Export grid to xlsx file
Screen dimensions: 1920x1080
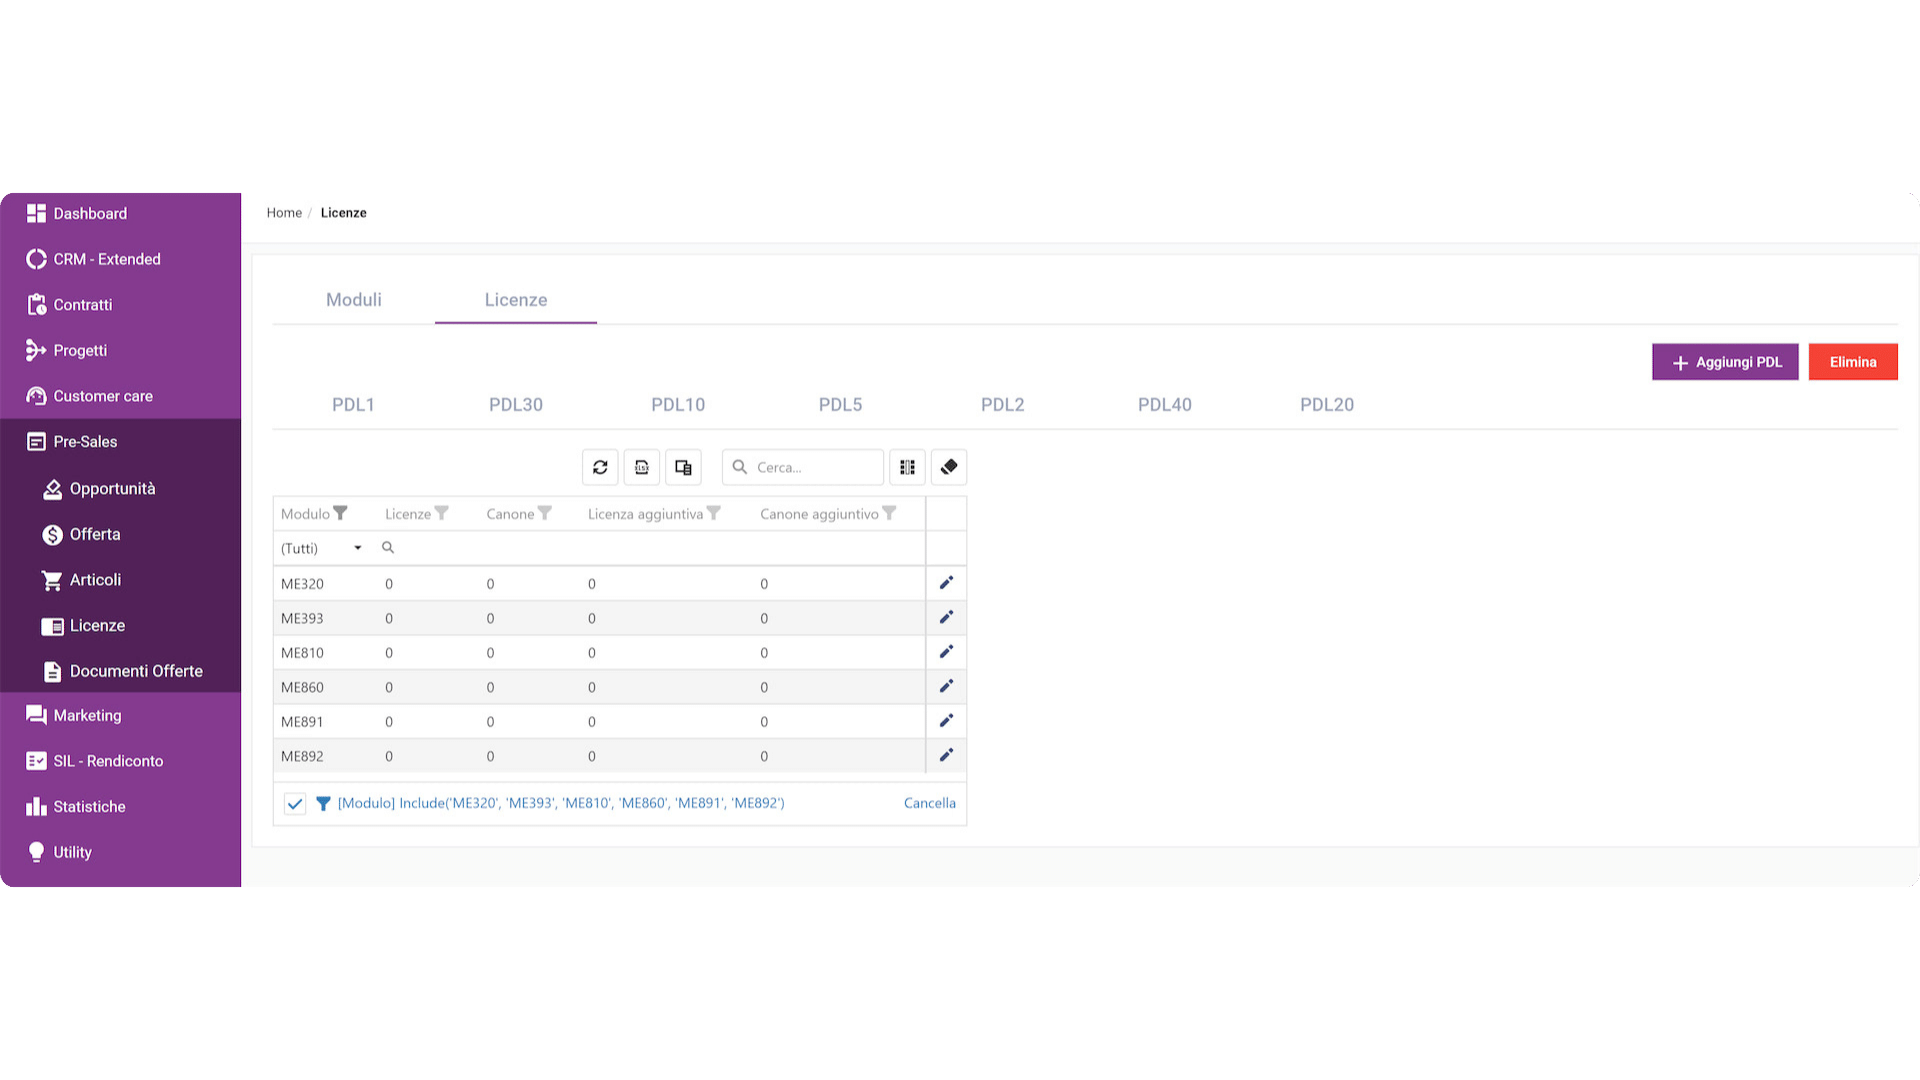pos(642,467)
